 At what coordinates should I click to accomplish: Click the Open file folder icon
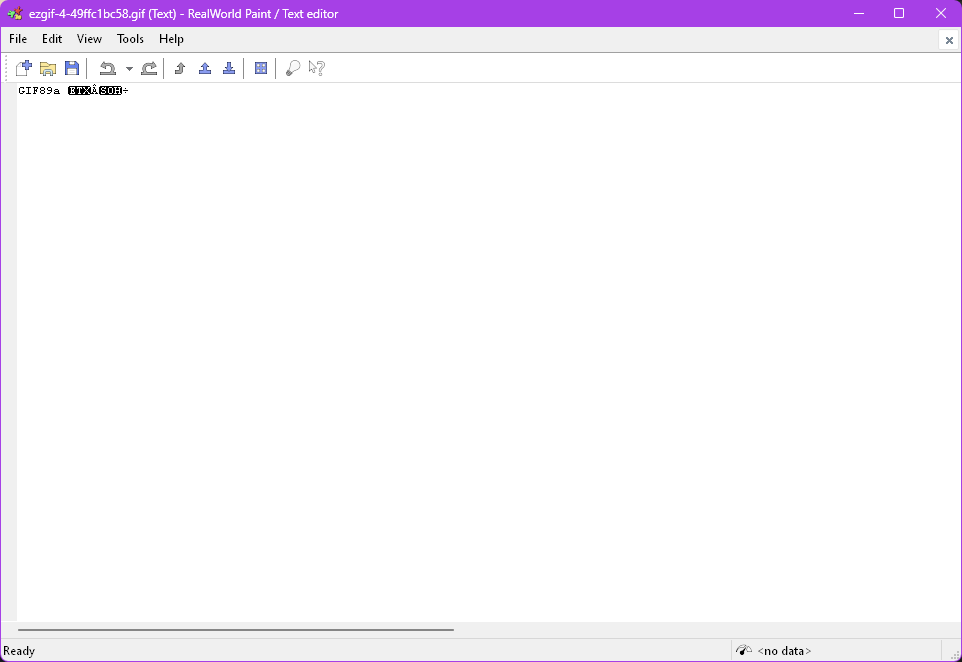[48, 68]
